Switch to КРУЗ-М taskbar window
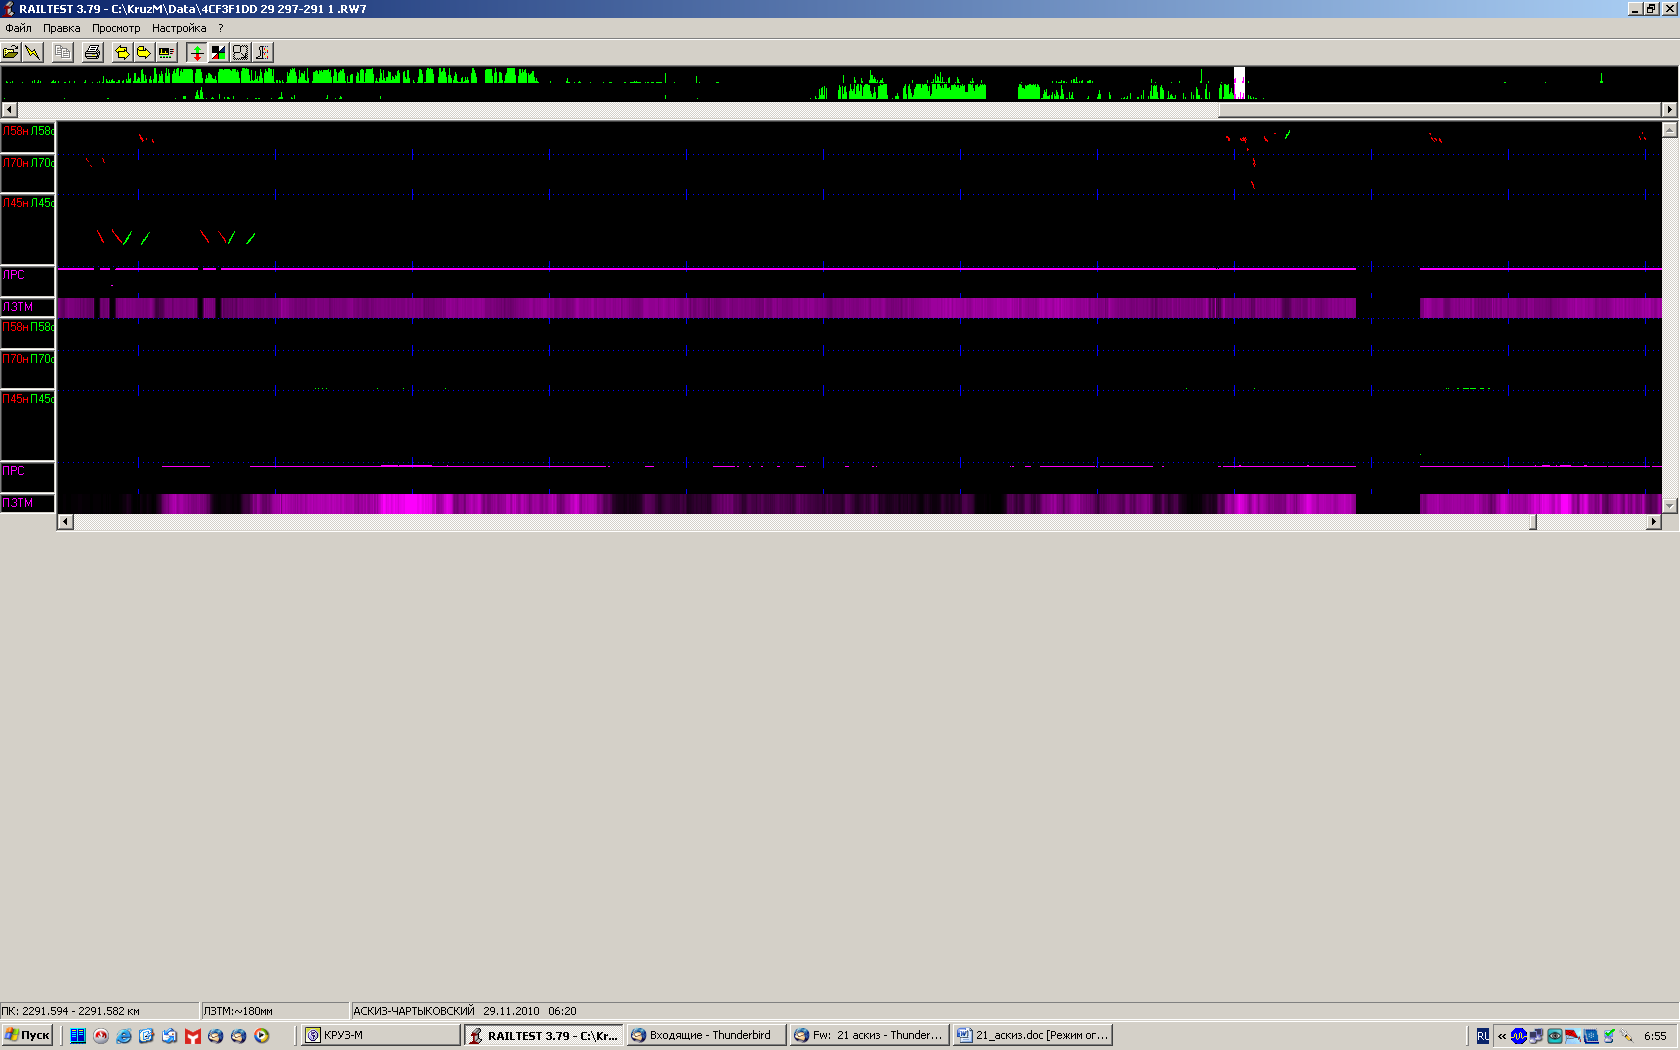This screenshot has width=1680, height=1050. (x=380, y=1035)
